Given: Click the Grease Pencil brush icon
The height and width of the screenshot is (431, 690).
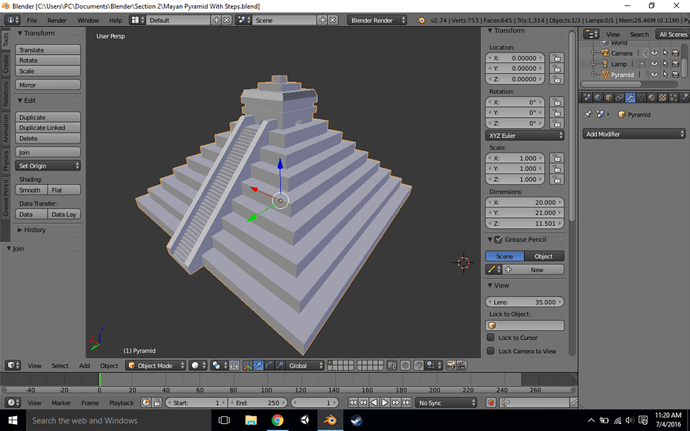Looking at the screenshot, I should (492, 270).
